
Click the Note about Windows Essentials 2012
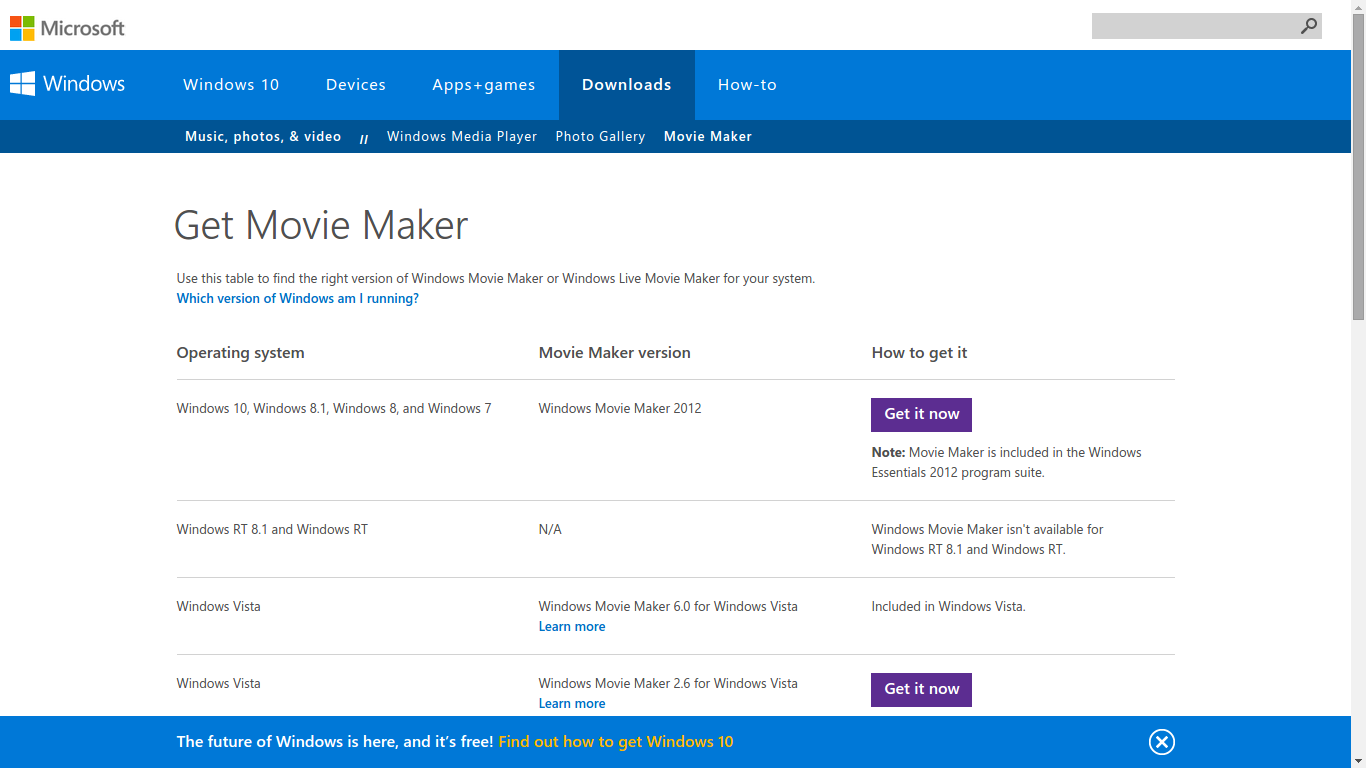[1006, 462]
